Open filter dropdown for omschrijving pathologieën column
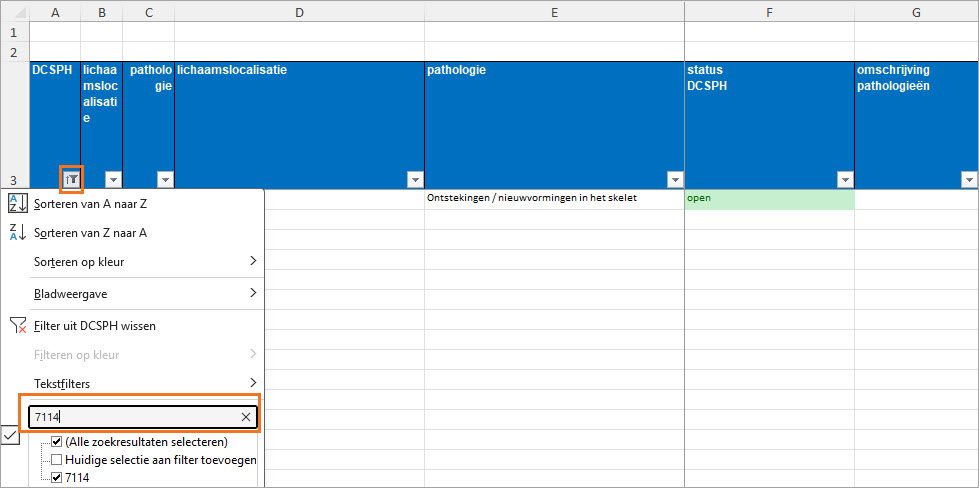The width and height of the screenshot is (979, 488). click(968, 180)
